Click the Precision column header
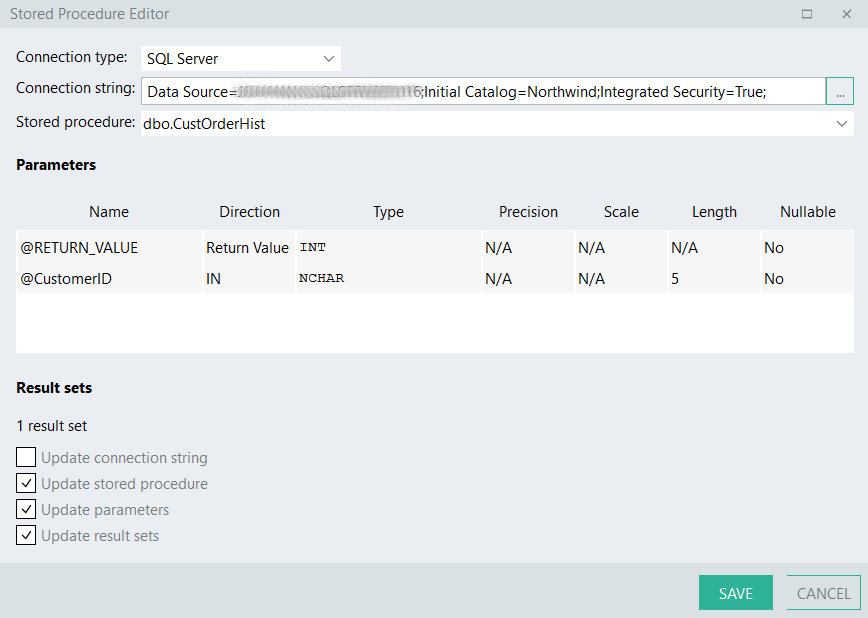868x618 pixels. pos(528,211)
